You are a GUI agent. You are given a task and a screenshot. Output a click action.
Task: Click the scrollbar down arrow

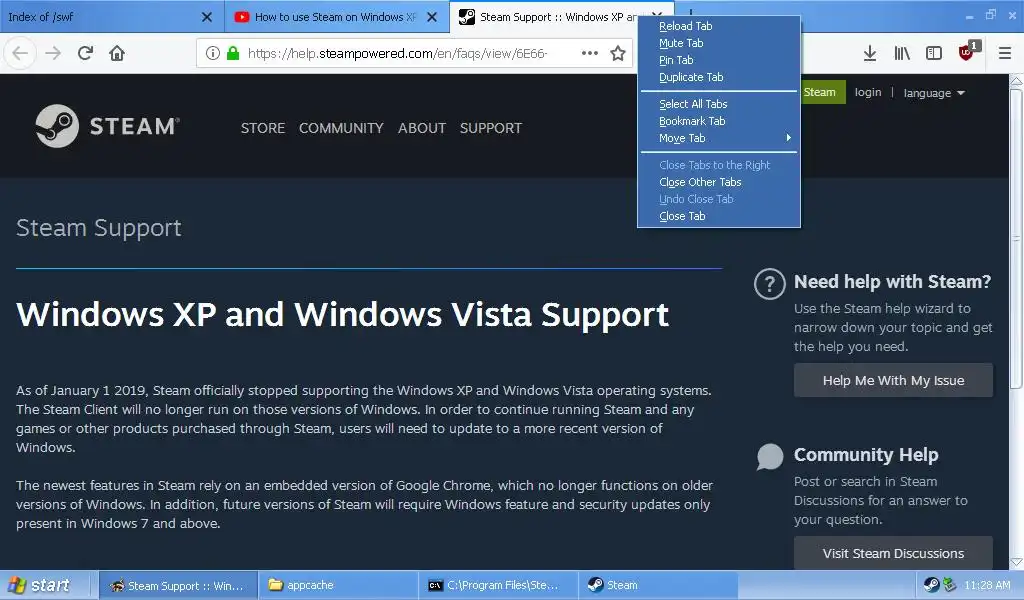pos(1016,562)
